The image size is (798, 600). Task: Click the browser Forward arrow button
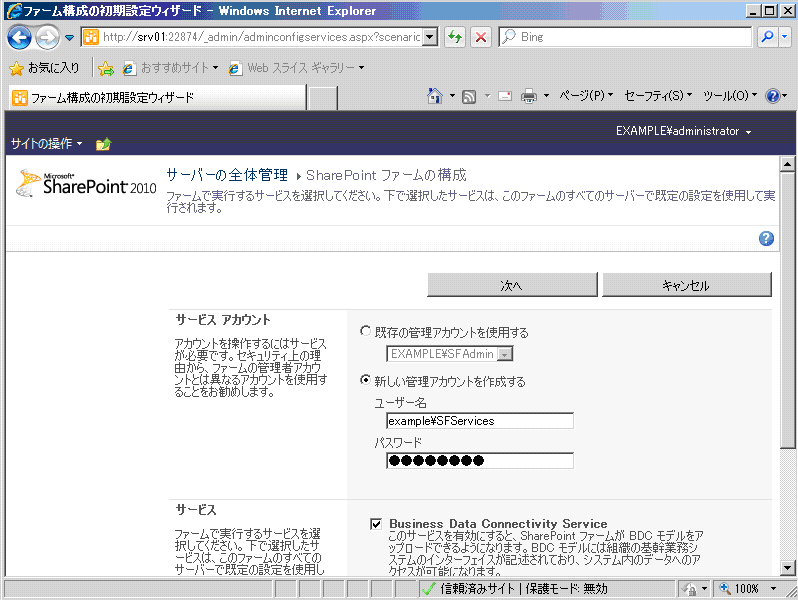pyautogui.click(x=47, y=38)
